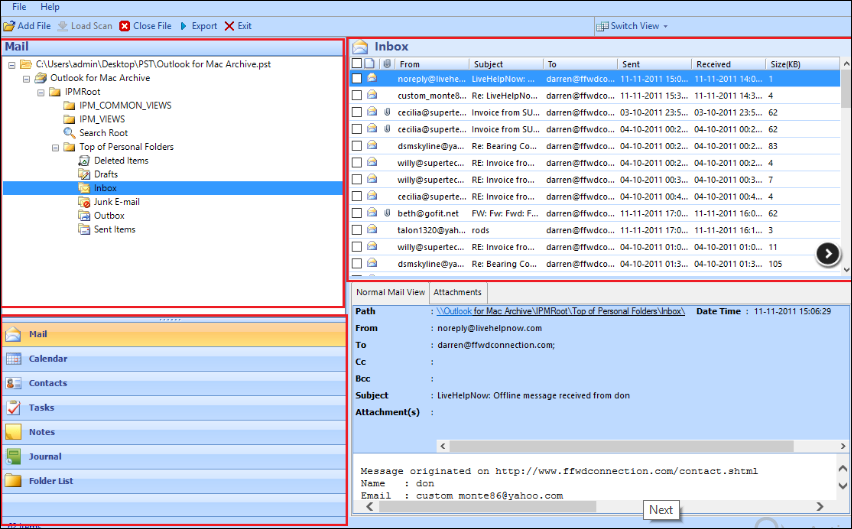Open the Contacts navigation section
Viewport: 852px width, 529px height.
point(174,383)
